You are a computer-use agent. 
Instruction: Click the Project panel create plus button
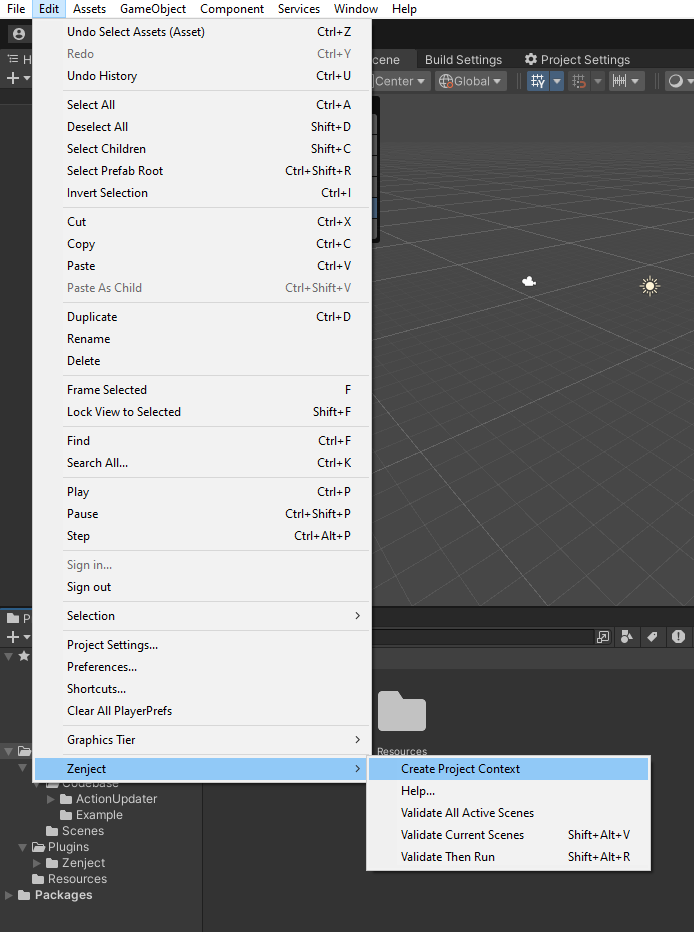coord(17,637)
